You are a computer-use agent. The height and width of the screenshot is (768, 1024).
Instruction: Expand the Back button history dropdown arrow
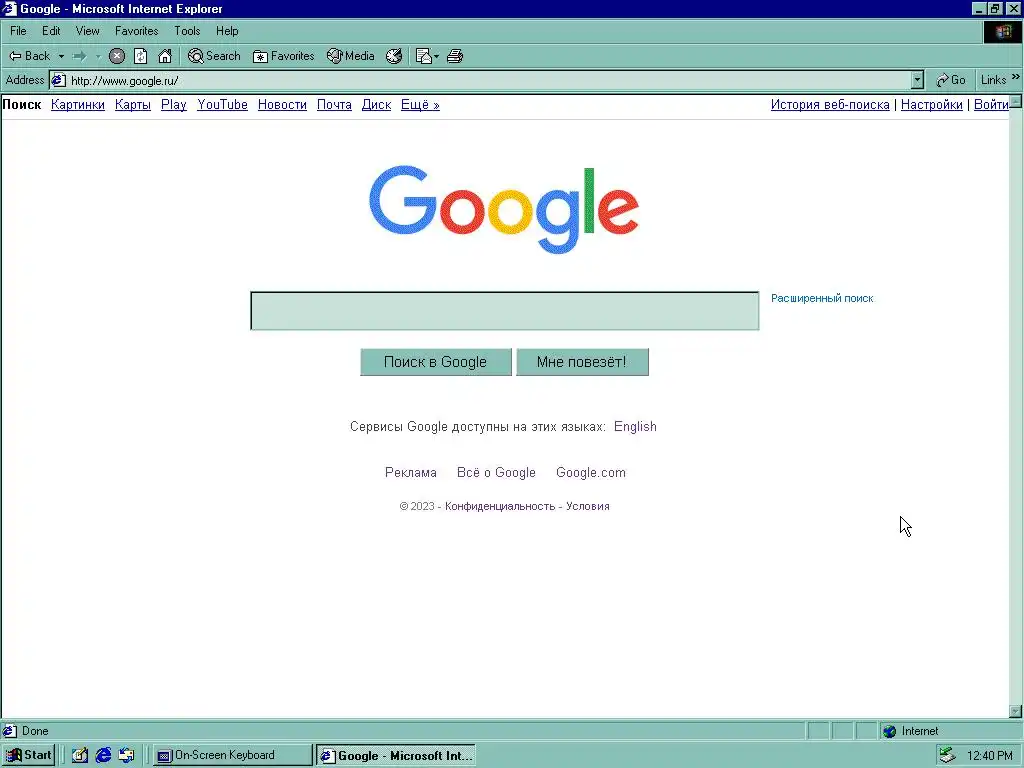click(61, 56)
